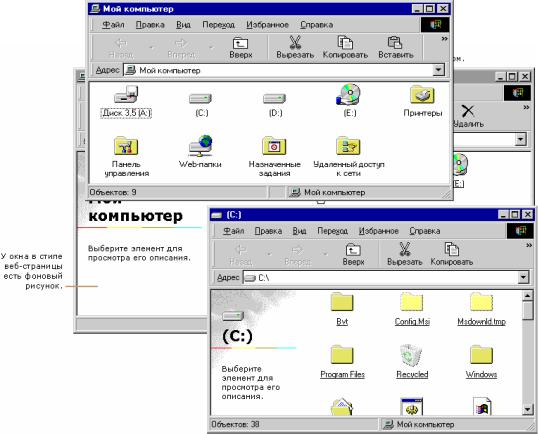Expand the address dropdown in Мой компьютер window
This screenshot has height=434, width=538.
[x=438, y=70]
